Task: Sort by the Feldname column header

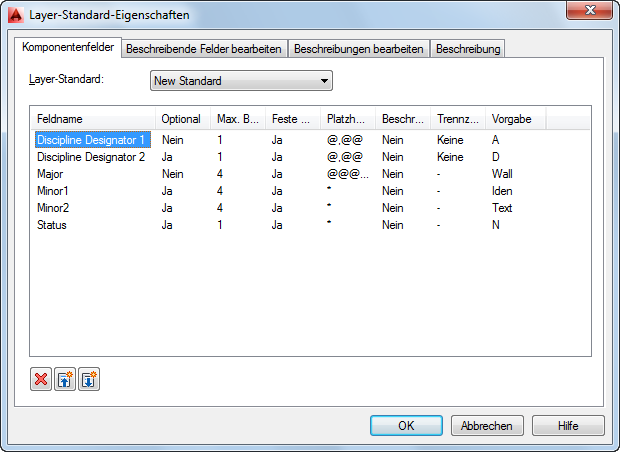Action: pyautogui.click(x=93, y=119)
